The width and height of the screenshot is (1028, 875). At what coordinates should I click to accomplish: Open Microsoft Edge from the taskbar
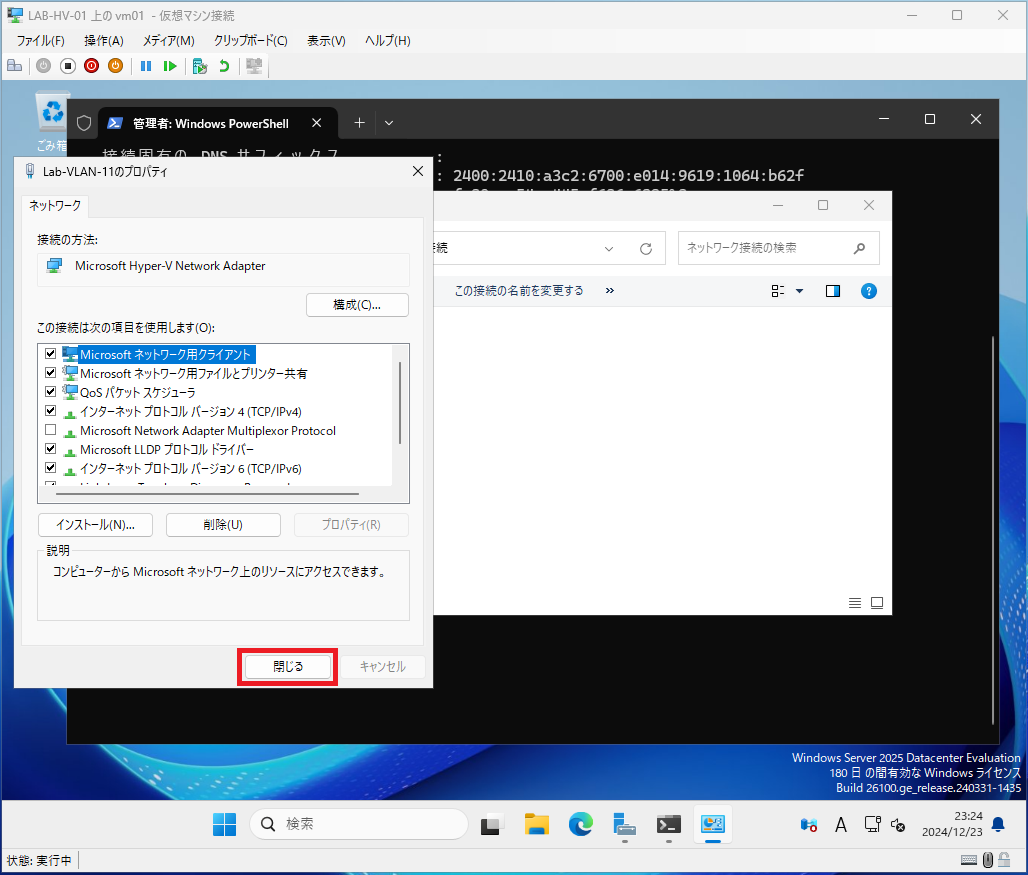(581, 825)
